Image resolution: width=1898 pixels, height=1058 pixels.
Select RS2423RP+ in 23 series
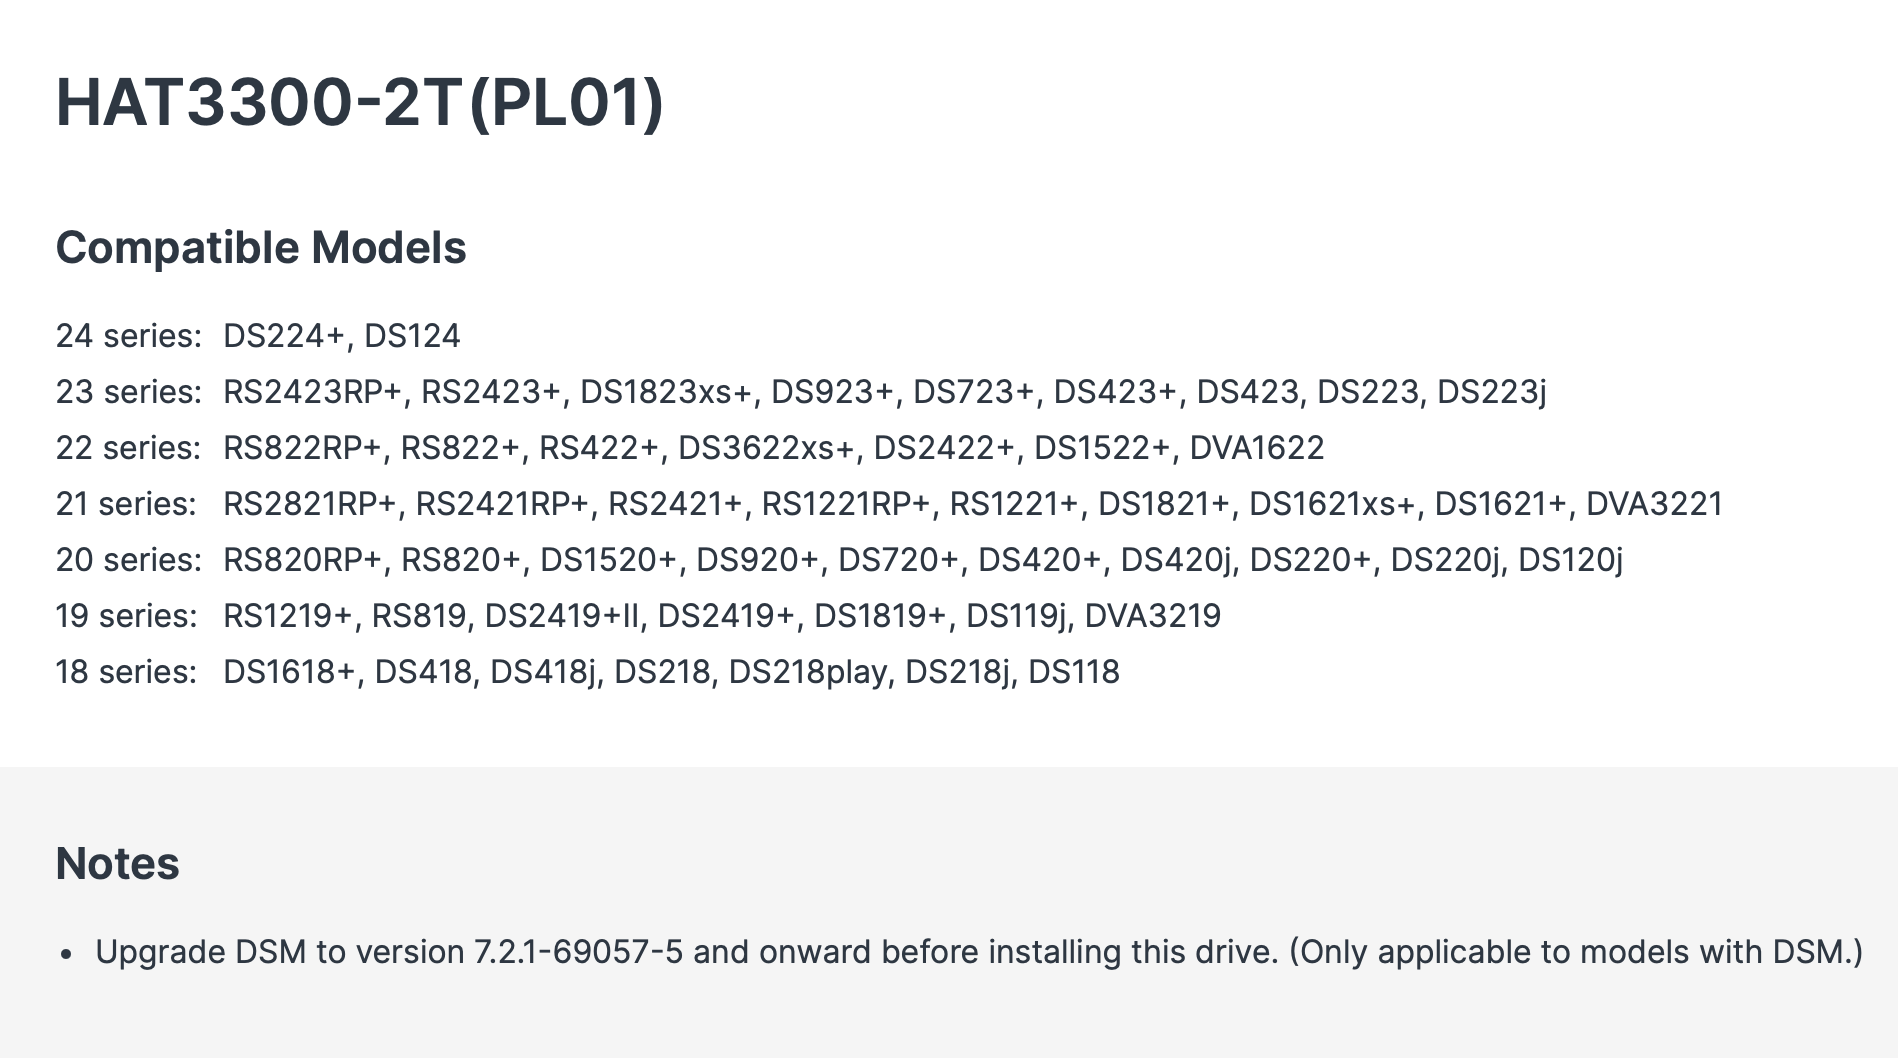click(x=313, y=392)
